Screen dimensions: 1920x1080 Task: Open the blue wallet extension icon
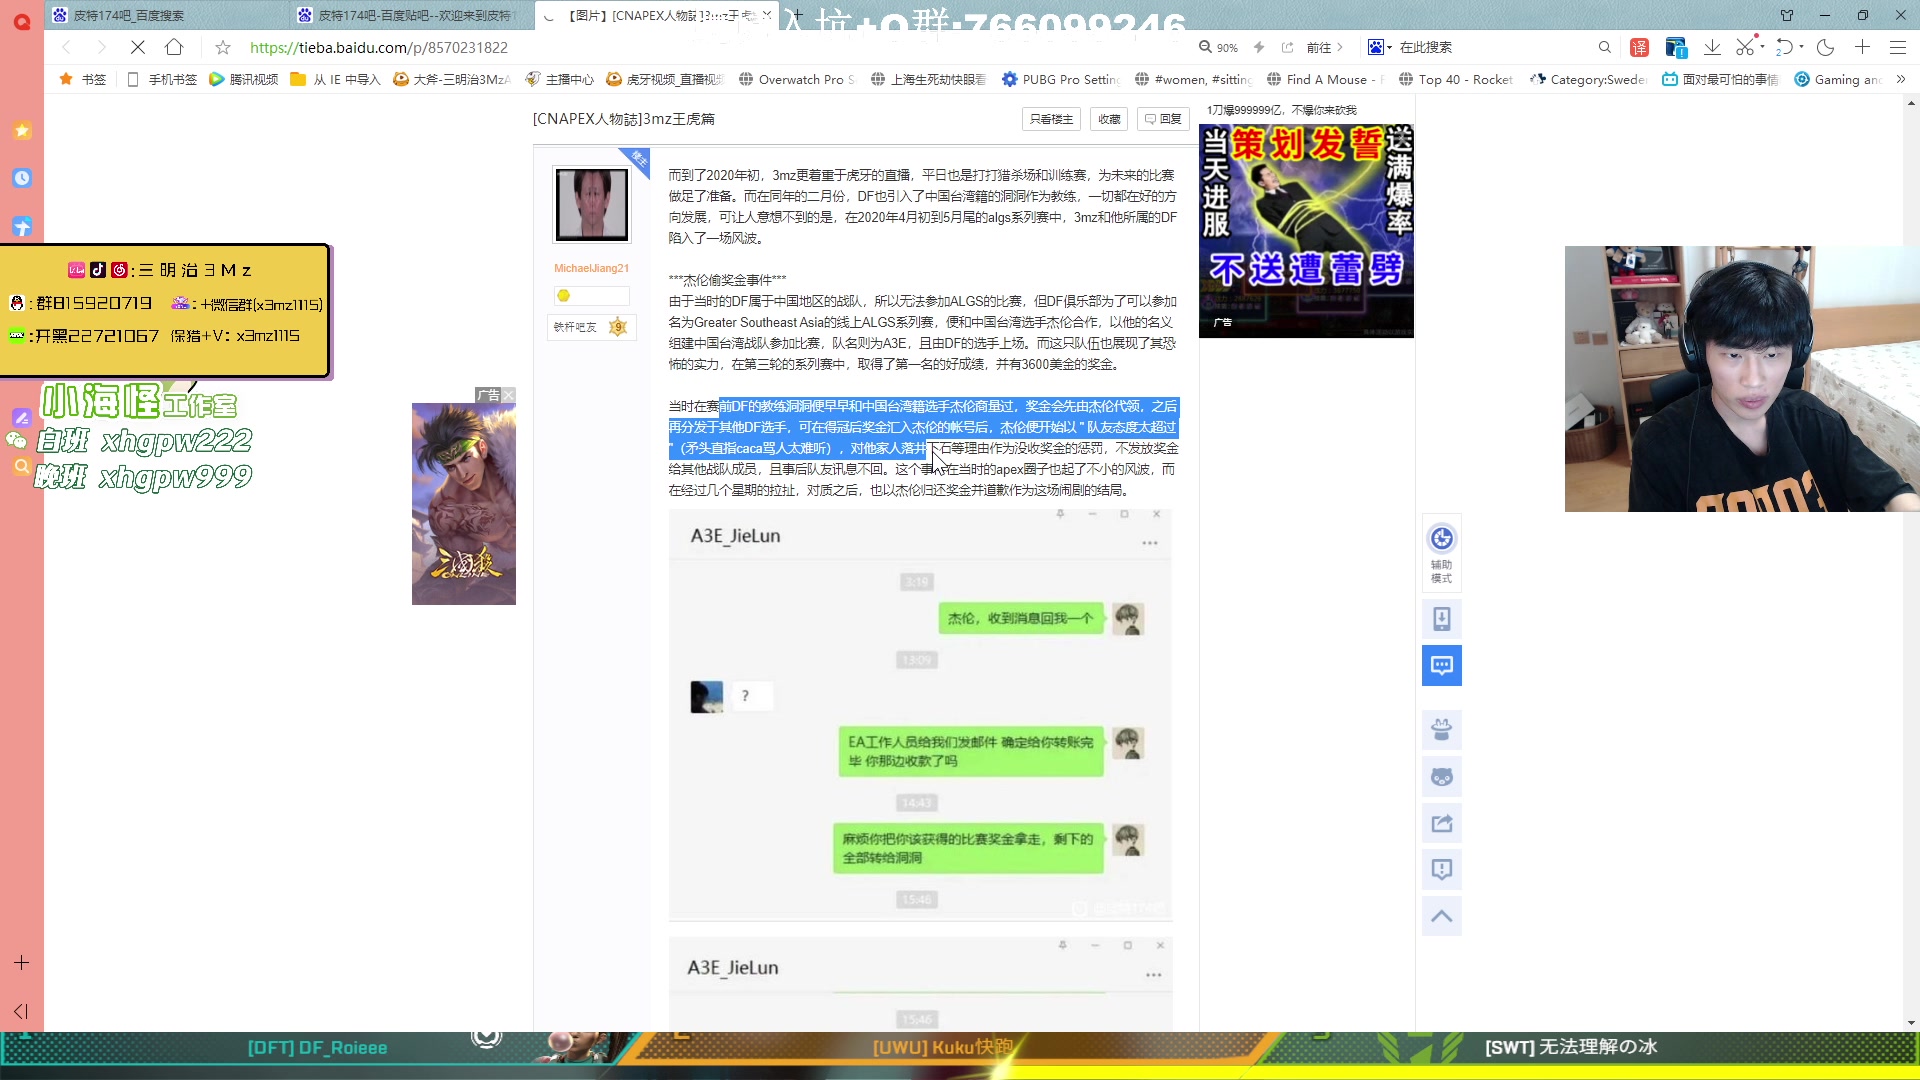pyautogui.click(x=1676, y=47)
